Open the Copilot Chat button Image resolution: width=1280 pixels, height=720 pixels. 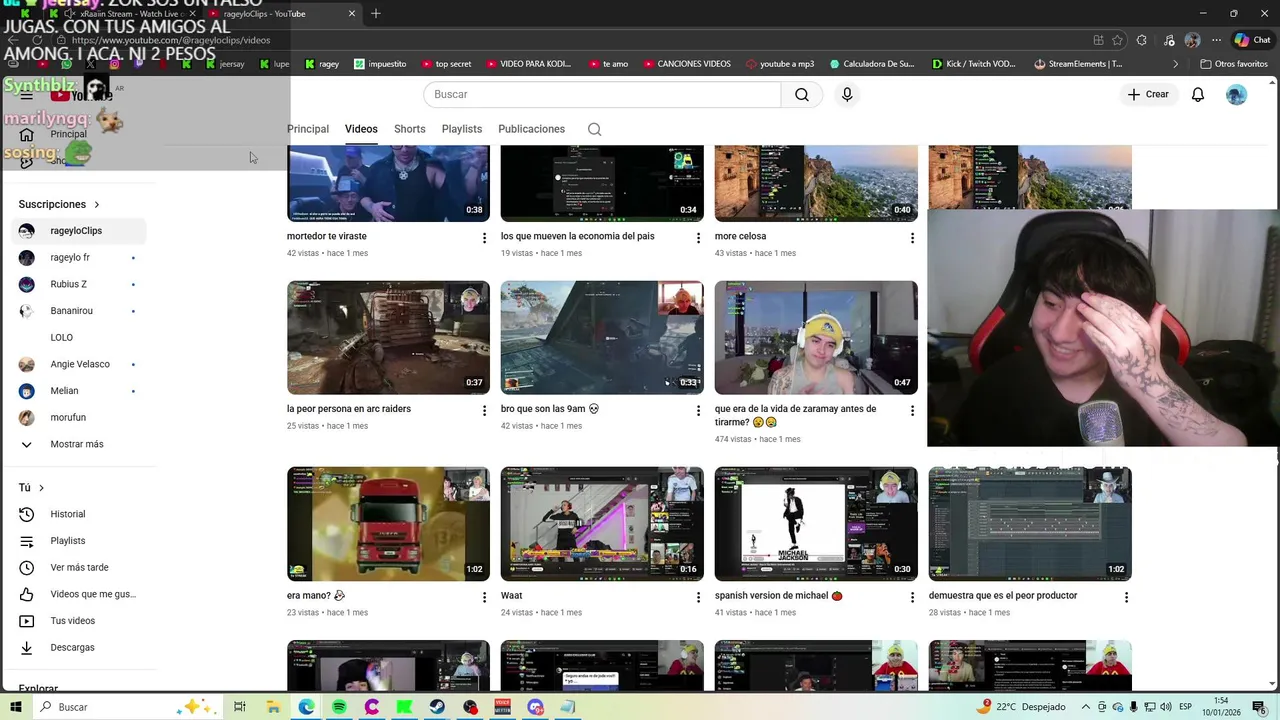(1252, 40)
